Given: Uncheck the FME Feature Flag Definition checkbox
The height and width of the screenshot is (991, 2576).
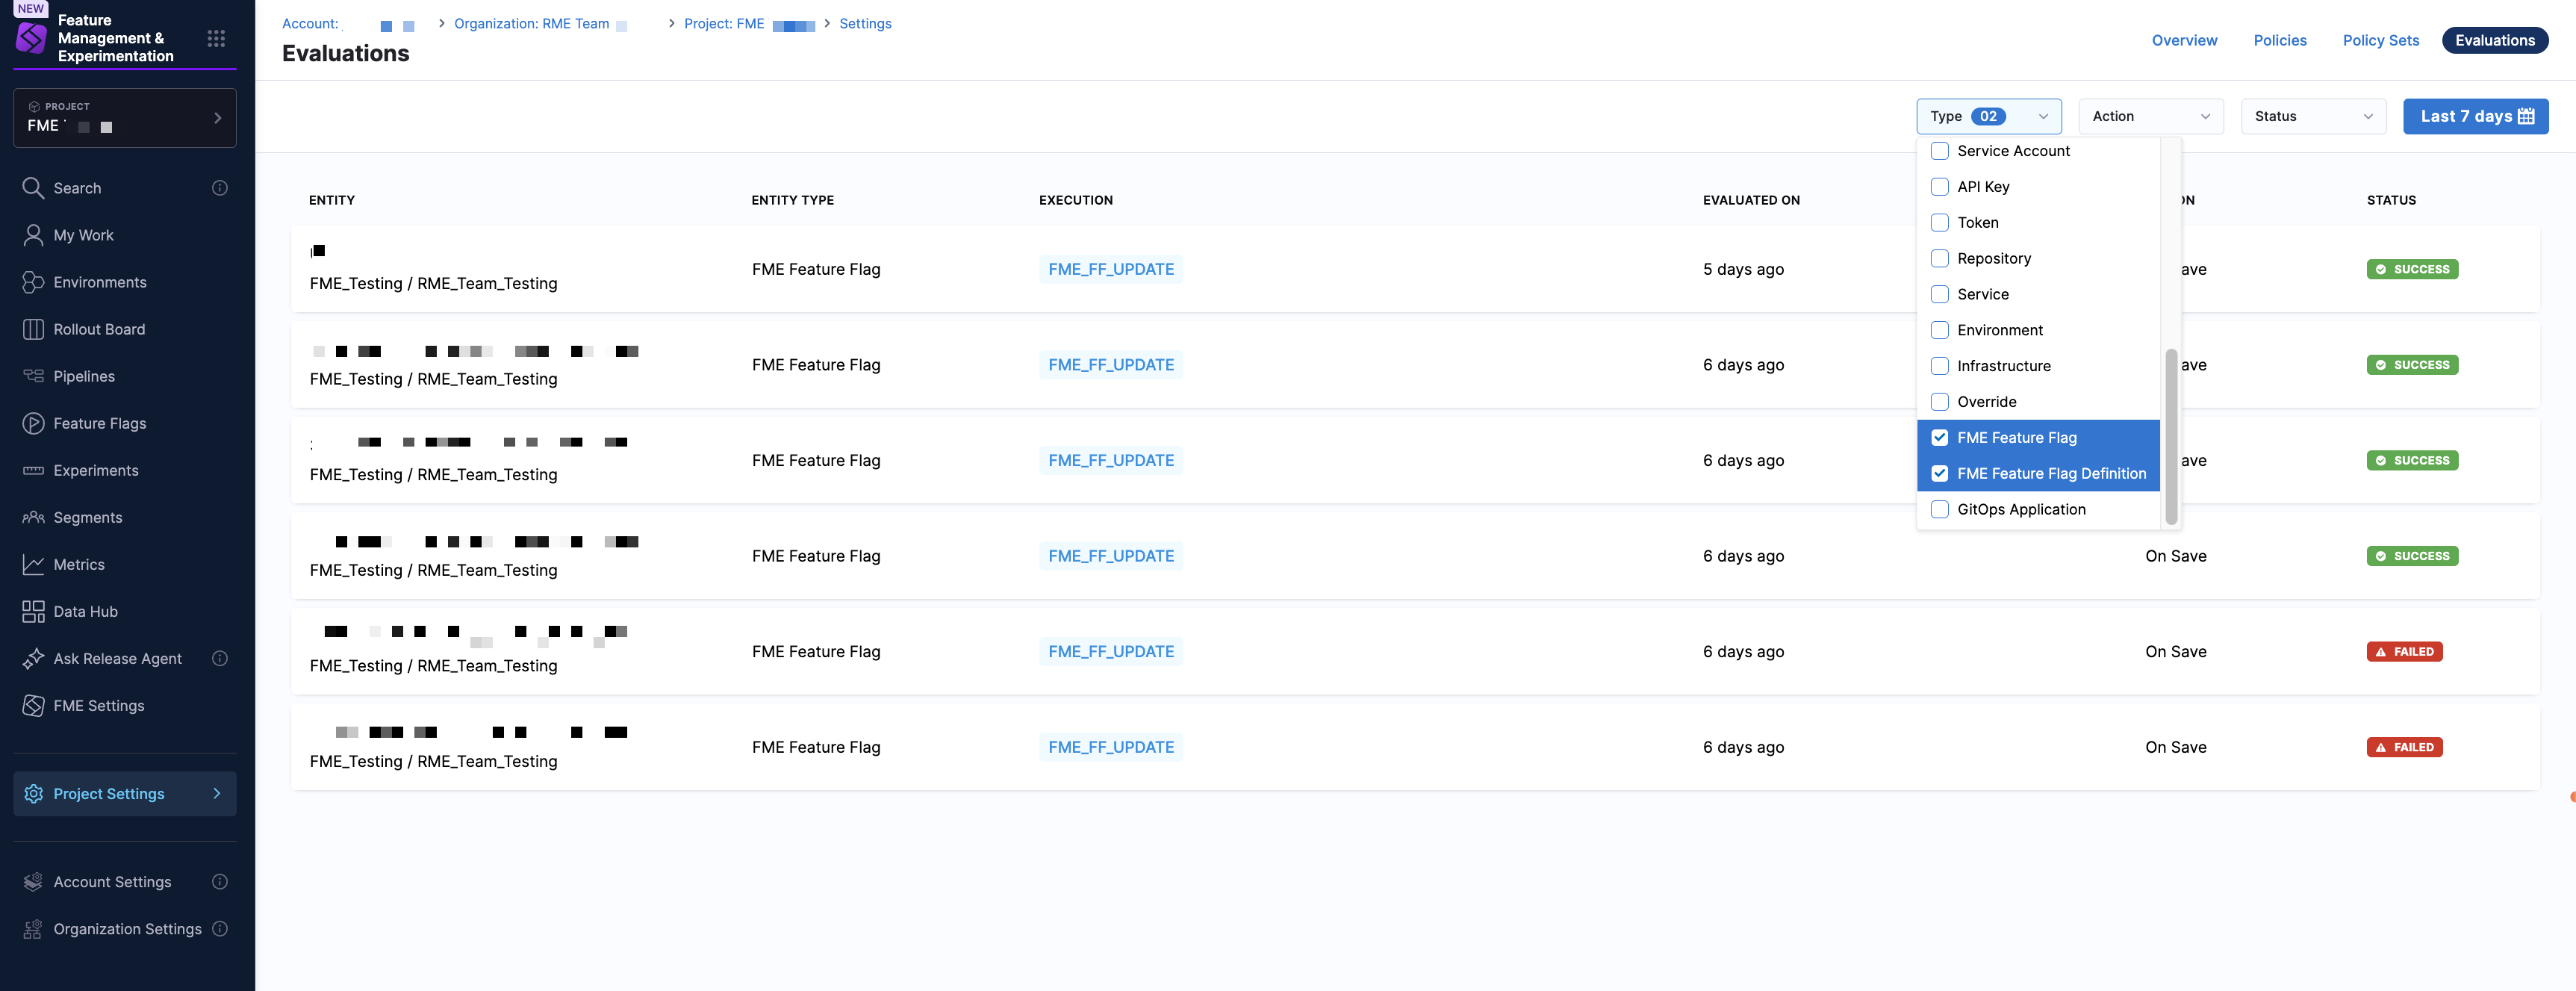Looking at the screenshot, I should tap(1939, 473).
